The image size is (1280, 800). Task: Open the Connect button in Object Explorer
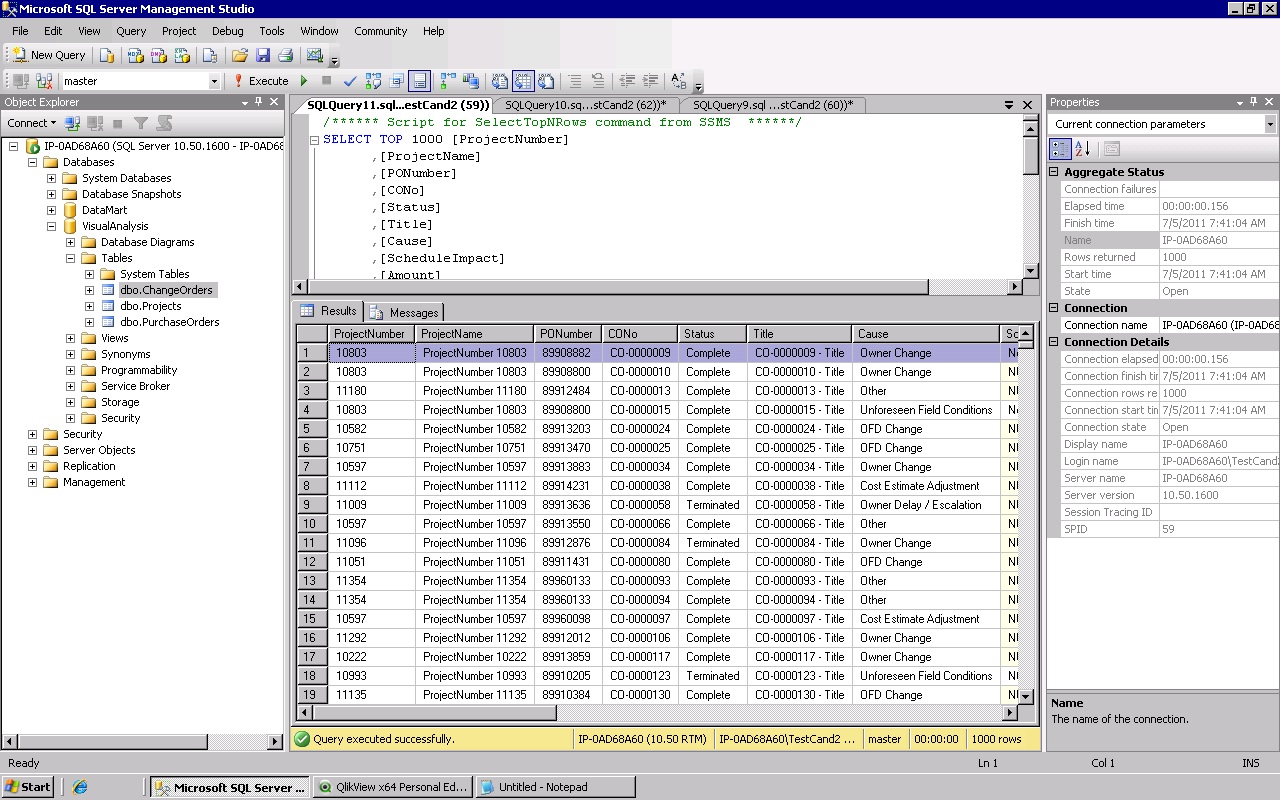(31, 123)
